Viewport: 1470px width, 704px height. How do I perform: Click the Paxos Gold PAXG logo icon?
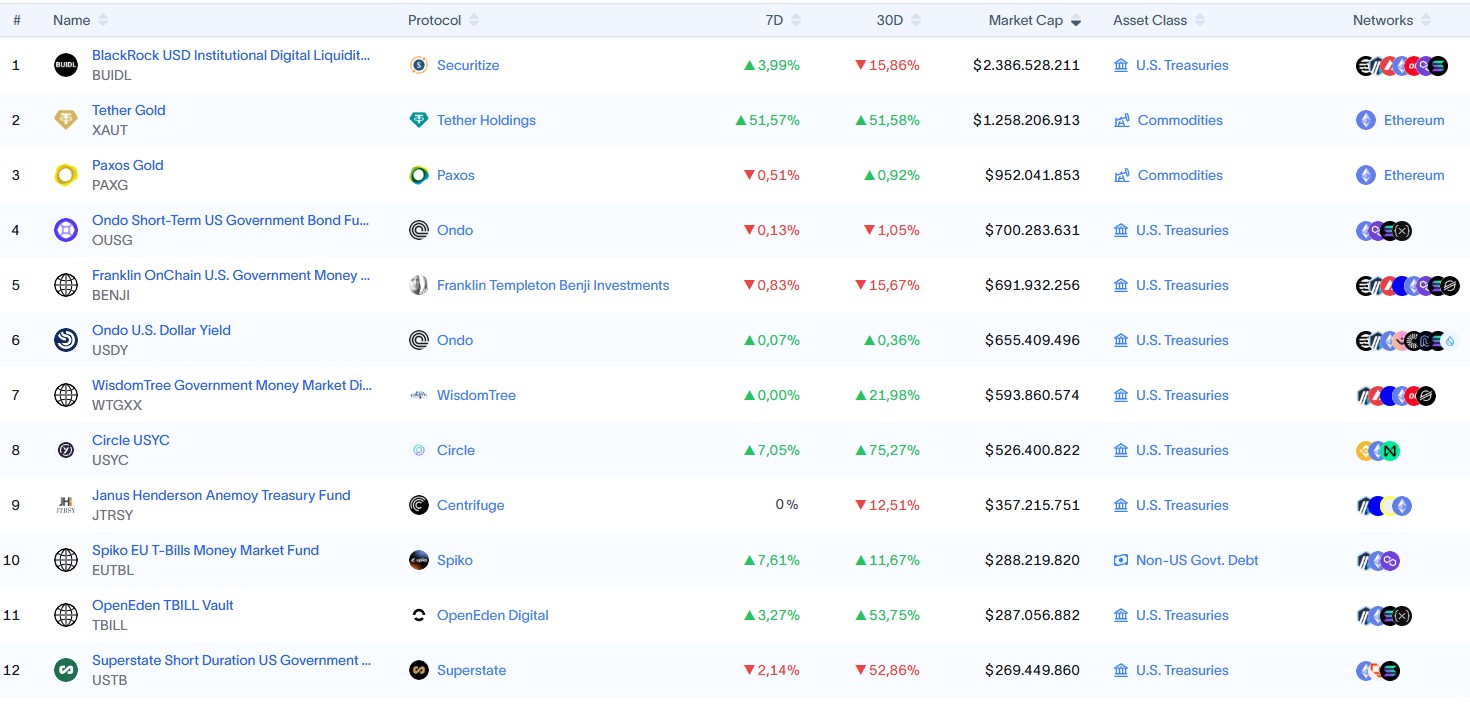tap(66, 175)
